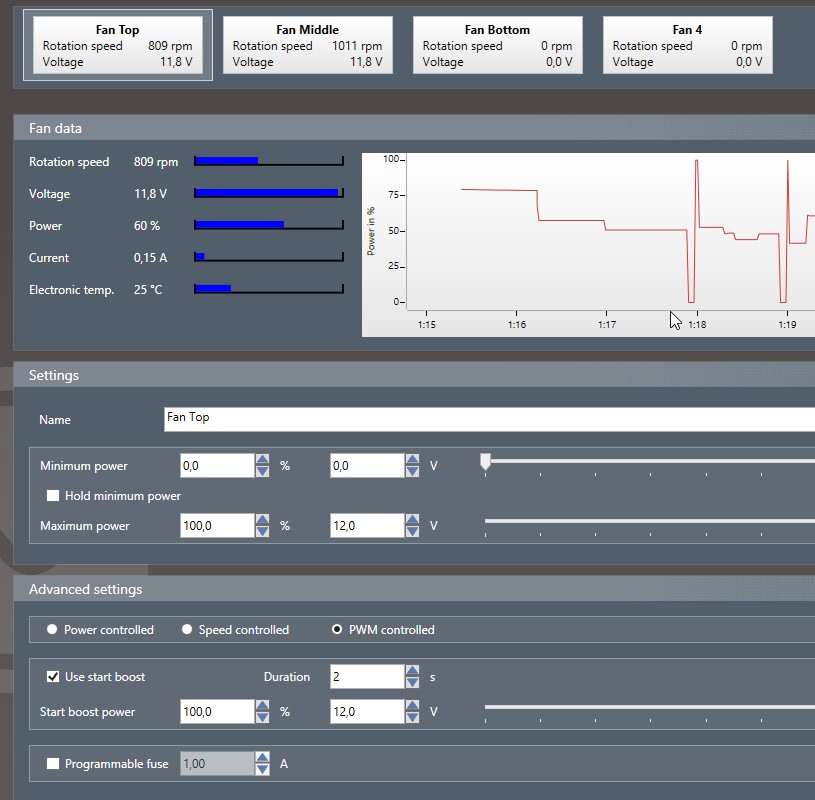Increase start boost Duration with up arrow
This screenshot has height=800, width=815.
413,671
